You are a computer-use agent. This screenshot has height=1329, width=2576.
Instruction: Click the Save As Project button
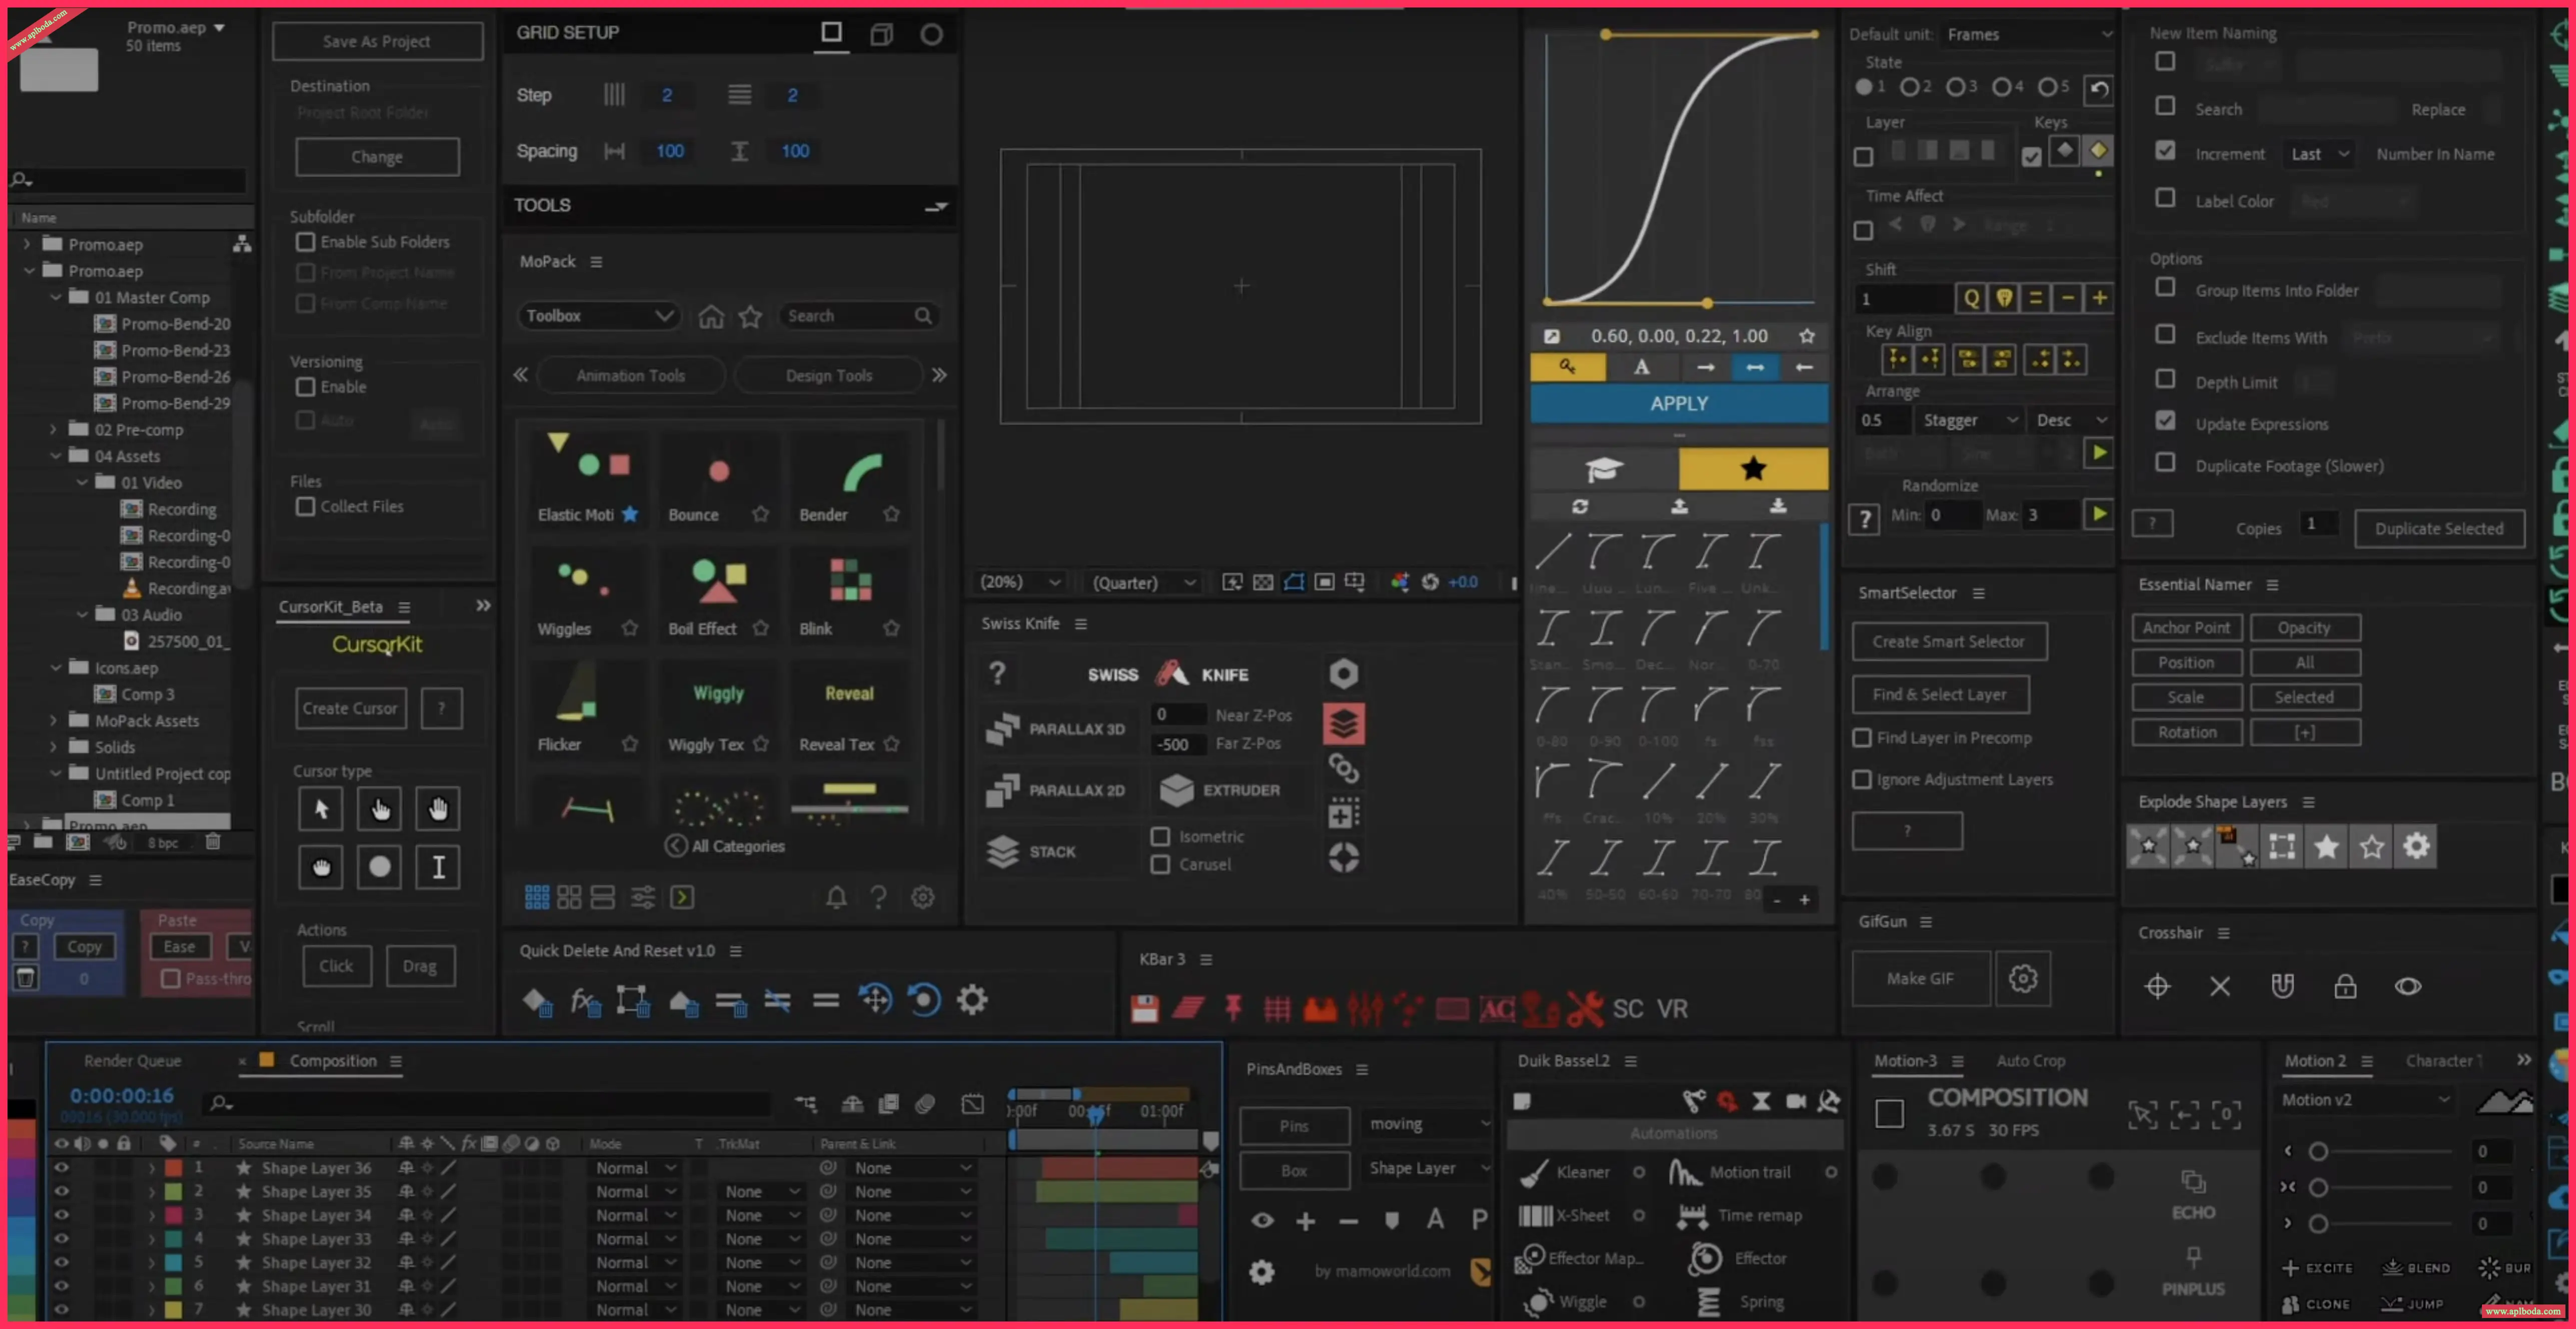[377, 41]
